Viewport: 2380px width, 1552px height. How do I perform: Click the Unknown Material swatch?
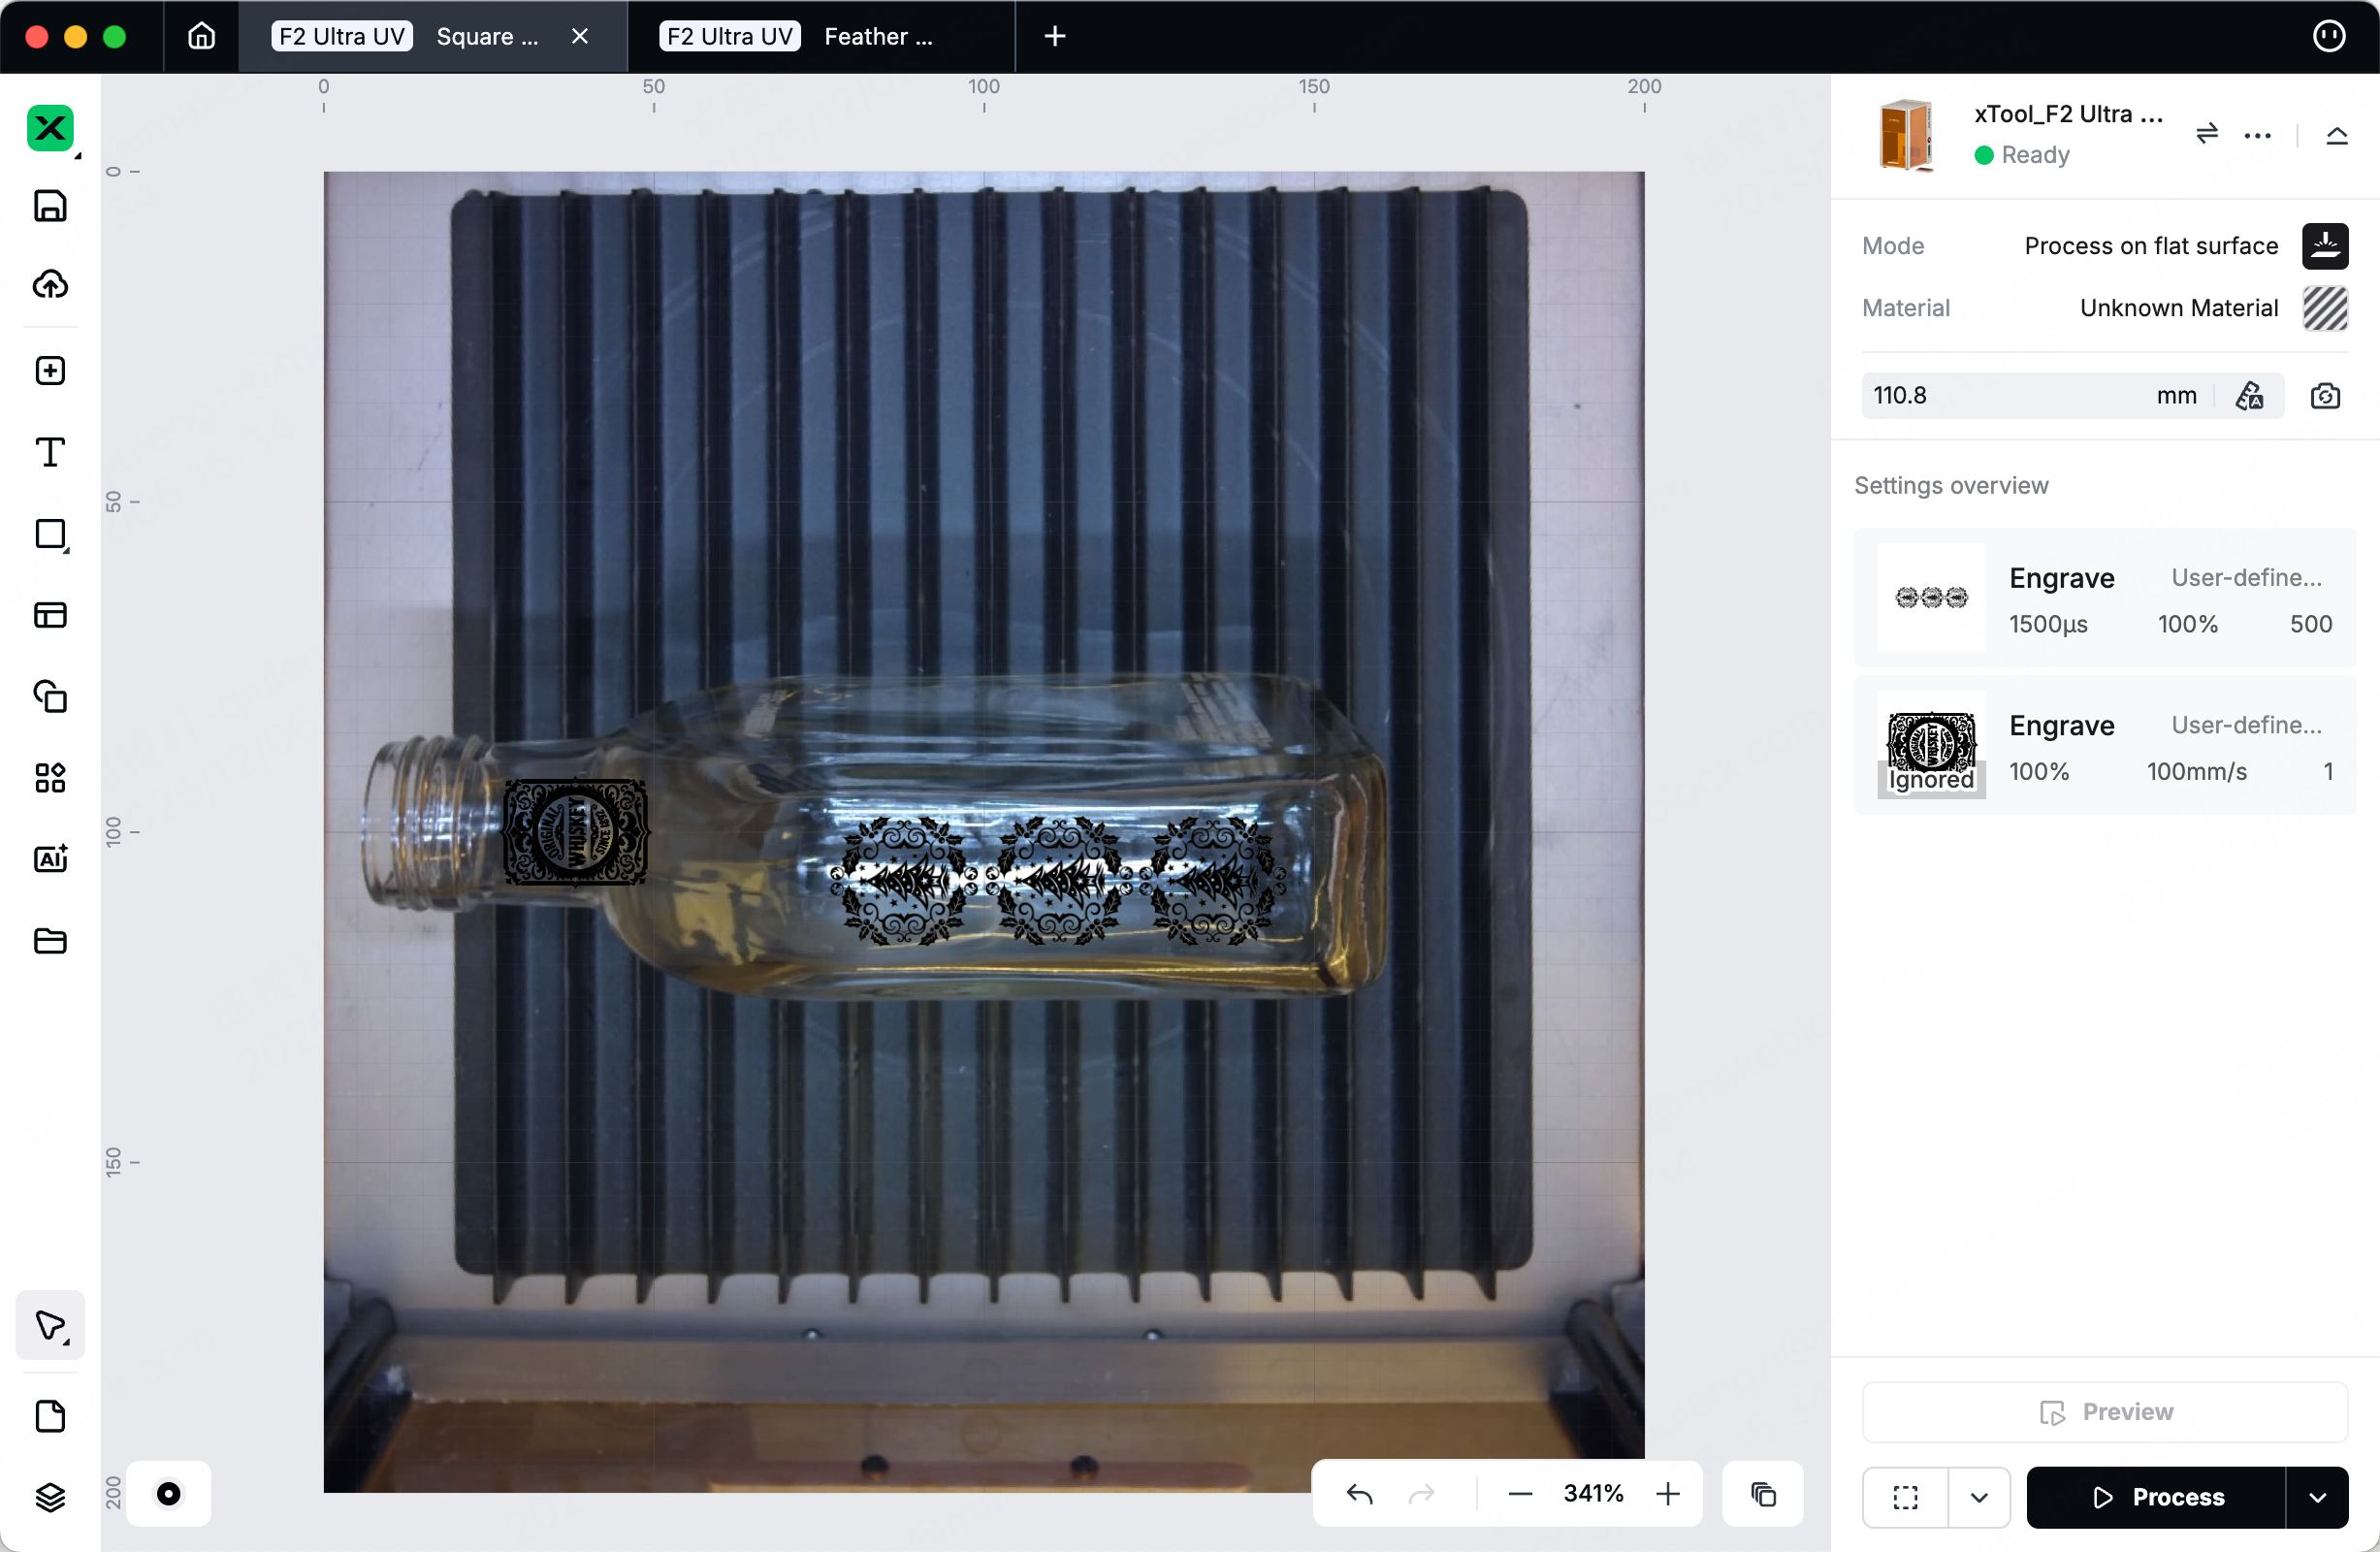coord(2325,308)
